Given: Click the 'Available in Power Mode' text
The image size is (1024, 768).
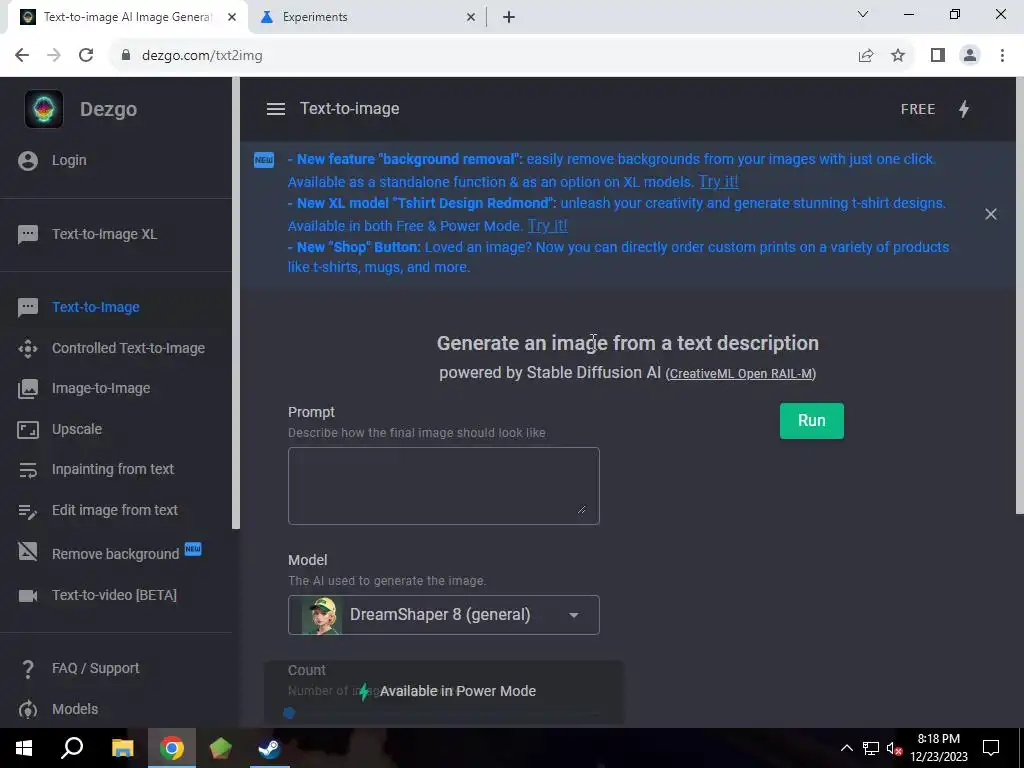Looking at the screenshot, I should (458, 692).
